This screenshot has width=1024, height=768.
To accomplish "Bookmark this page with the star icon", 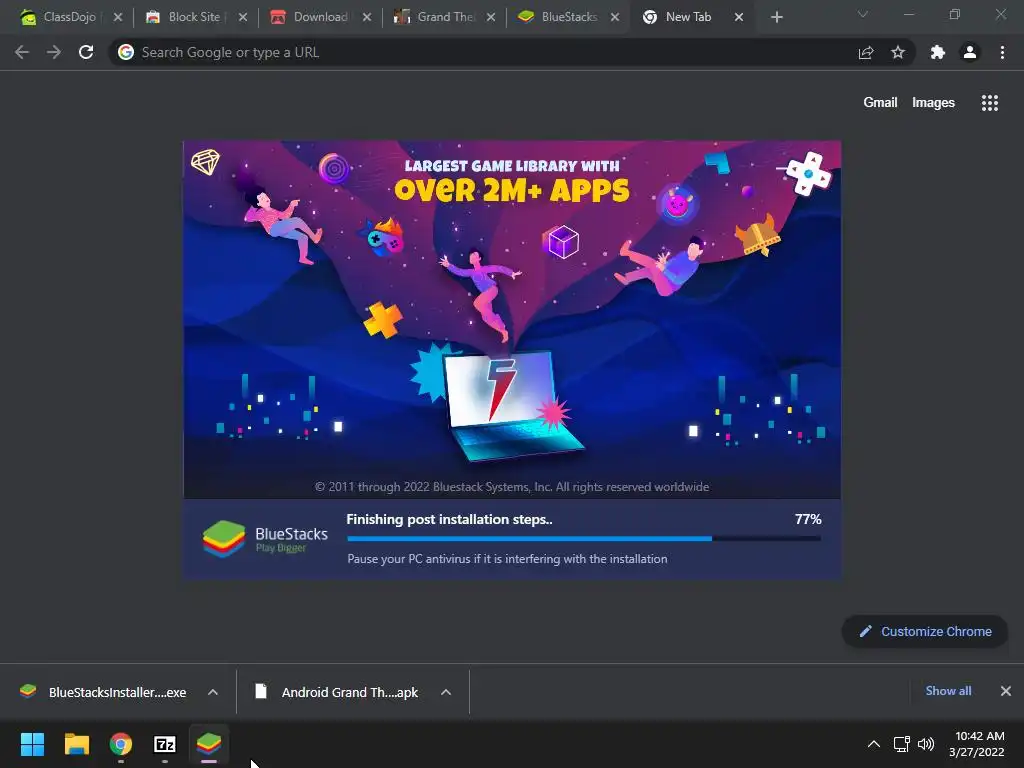I will pyautogui.click(x=898, y=52).
